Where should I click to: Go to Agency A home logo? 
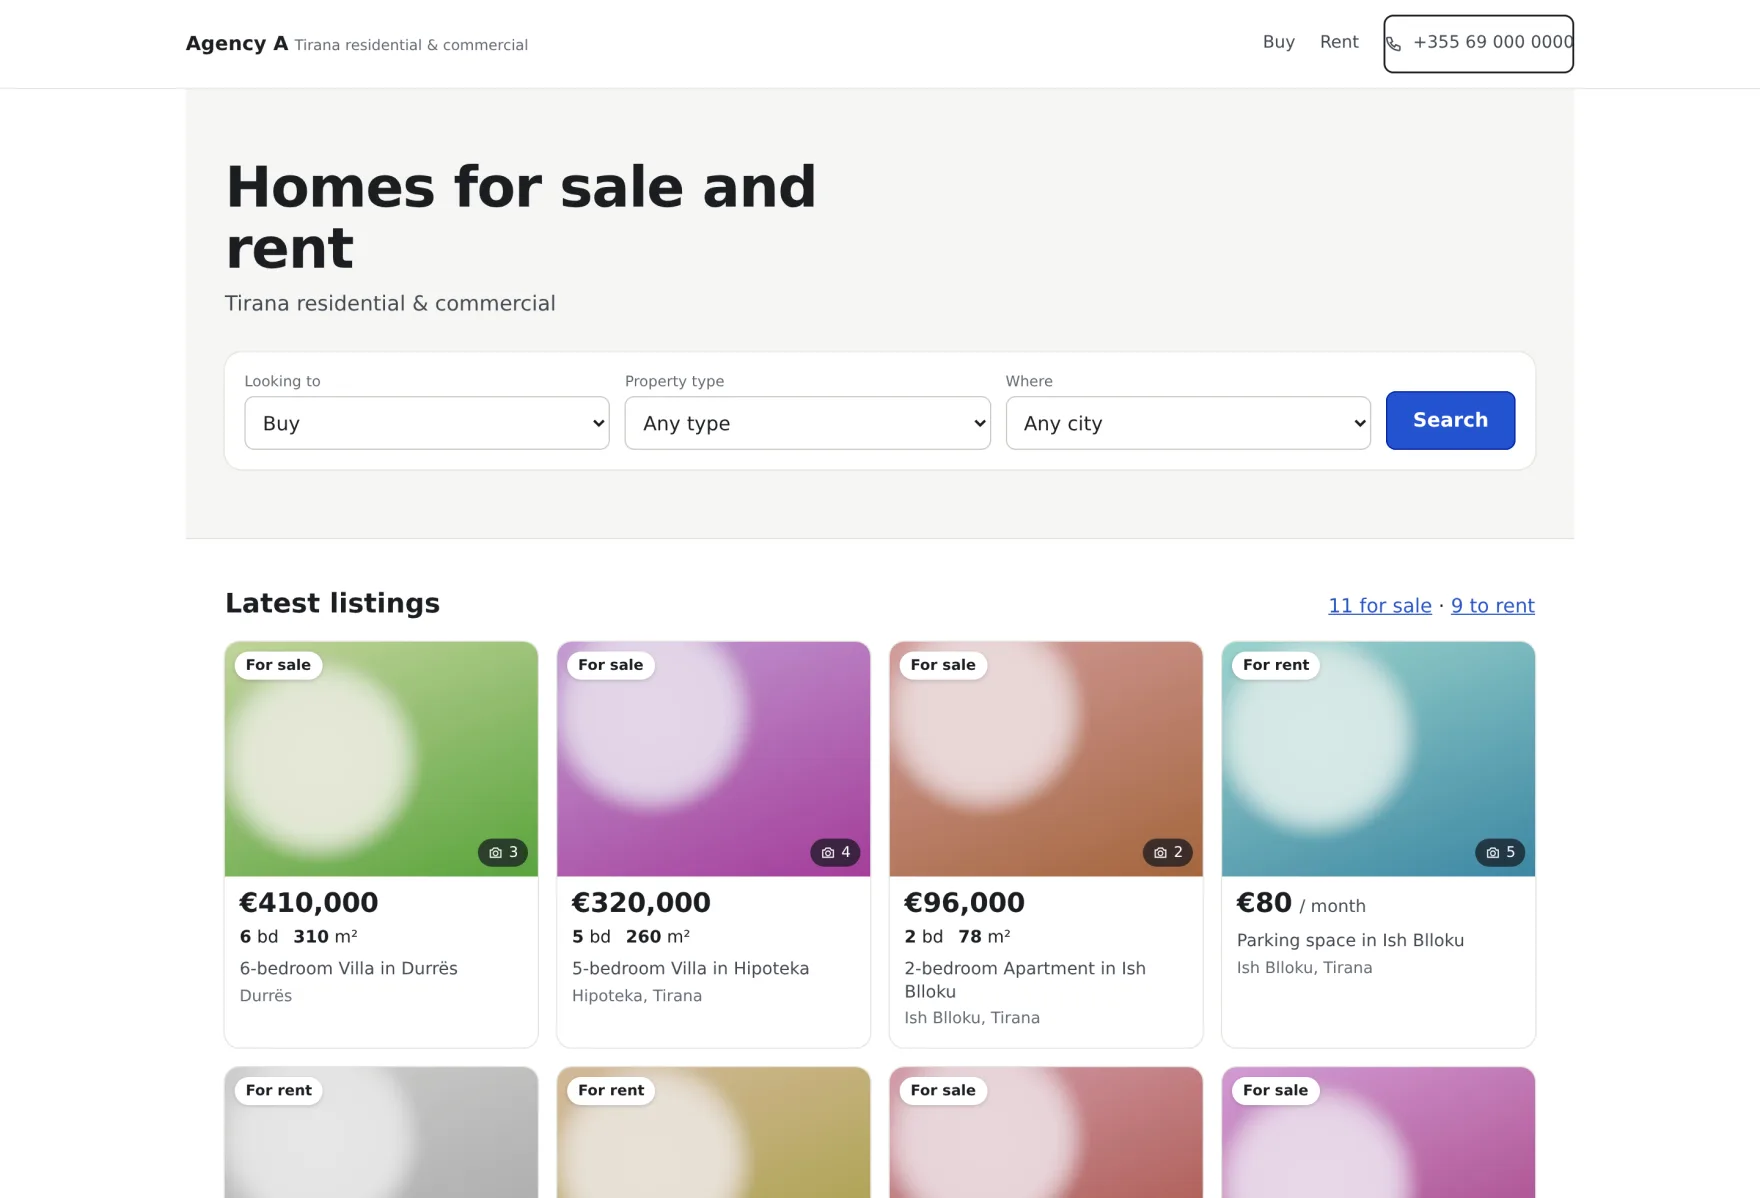pyautogui.click(x=237, y=44)
